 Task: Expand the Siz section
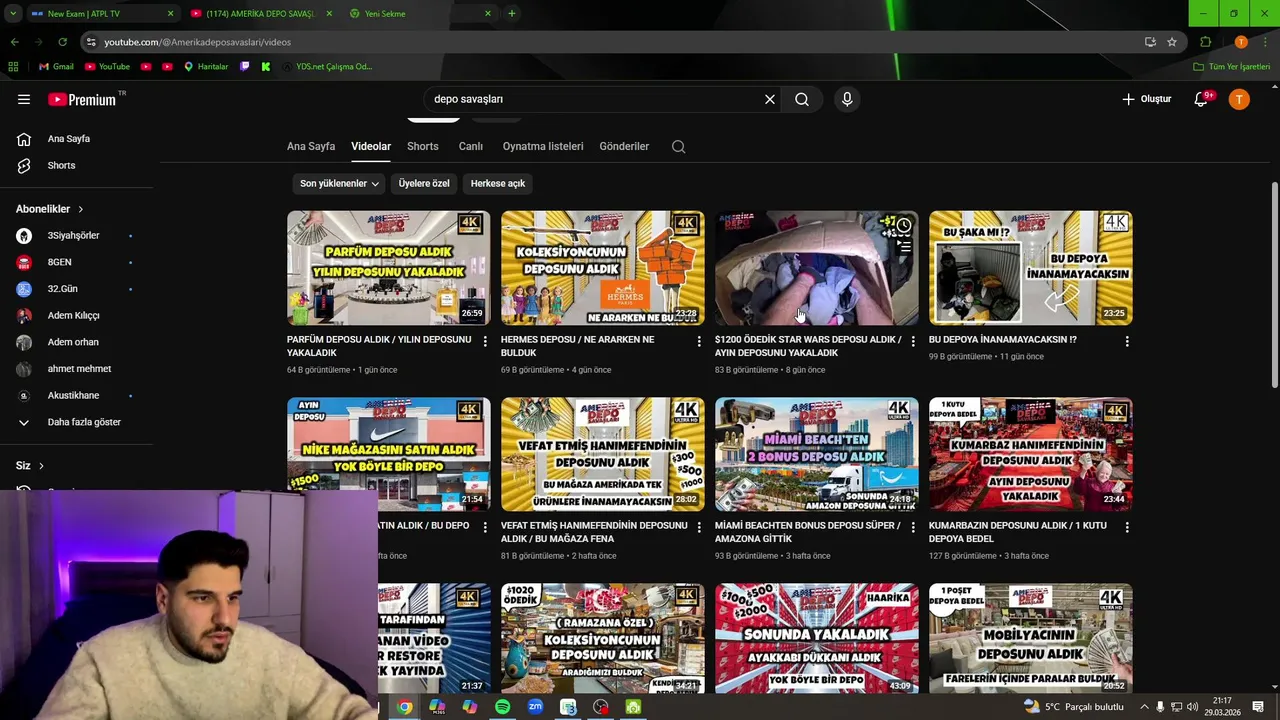tap(30, 466)
